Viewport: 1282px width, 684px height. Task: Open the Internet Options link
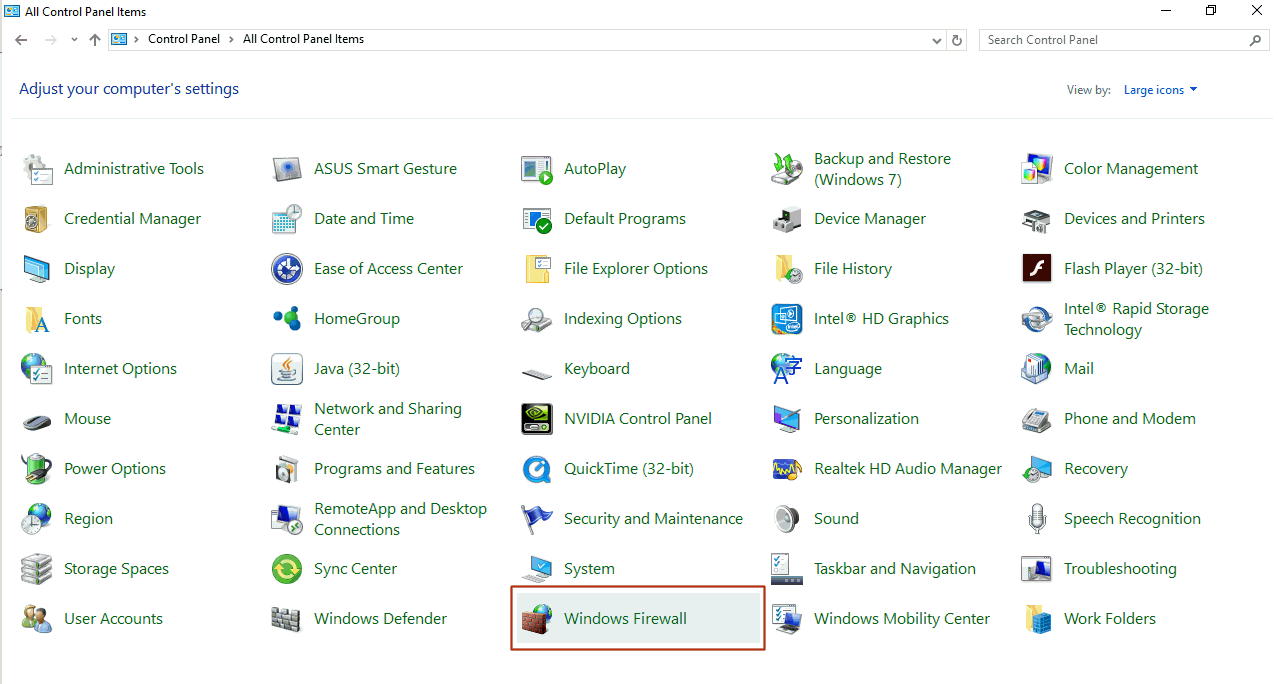click(x=120, y=369)
